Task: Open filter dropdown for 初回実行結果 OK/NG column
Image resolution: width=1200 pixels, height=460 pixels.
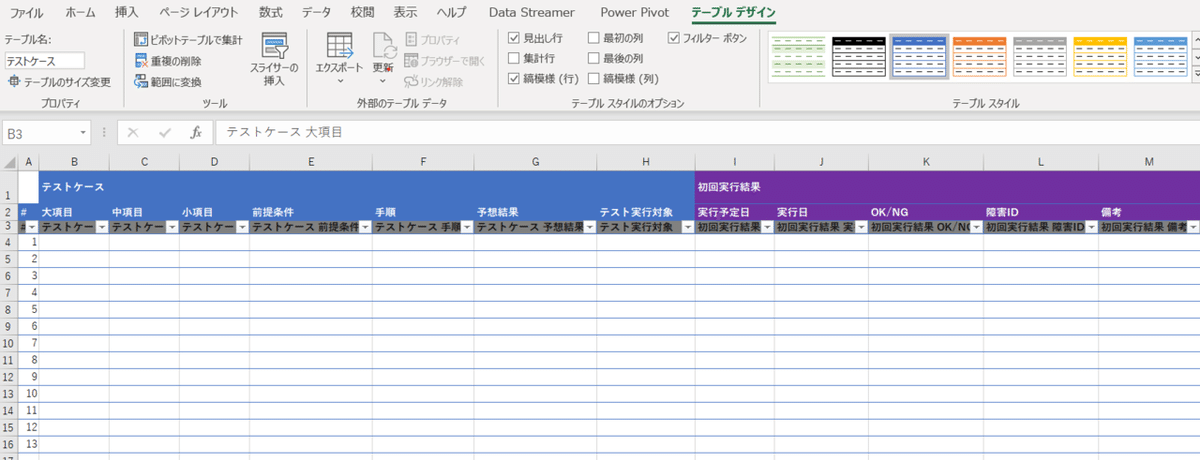Action: tap(976, 228)
